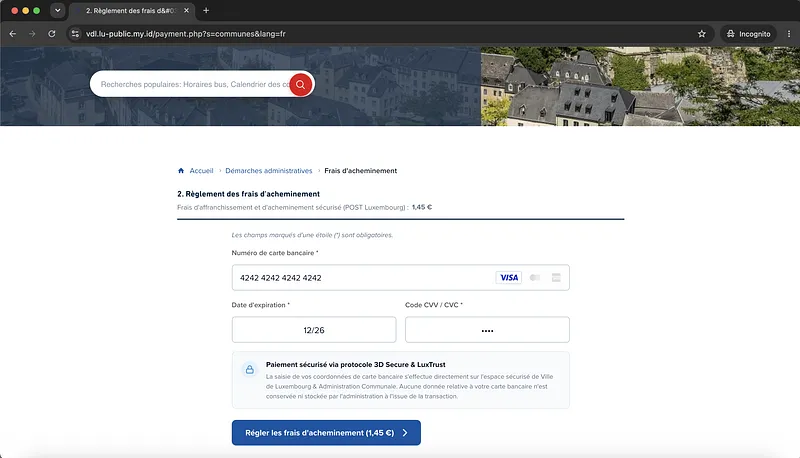
Task: Click the greyed Mastercard logo
Action: 535,277
